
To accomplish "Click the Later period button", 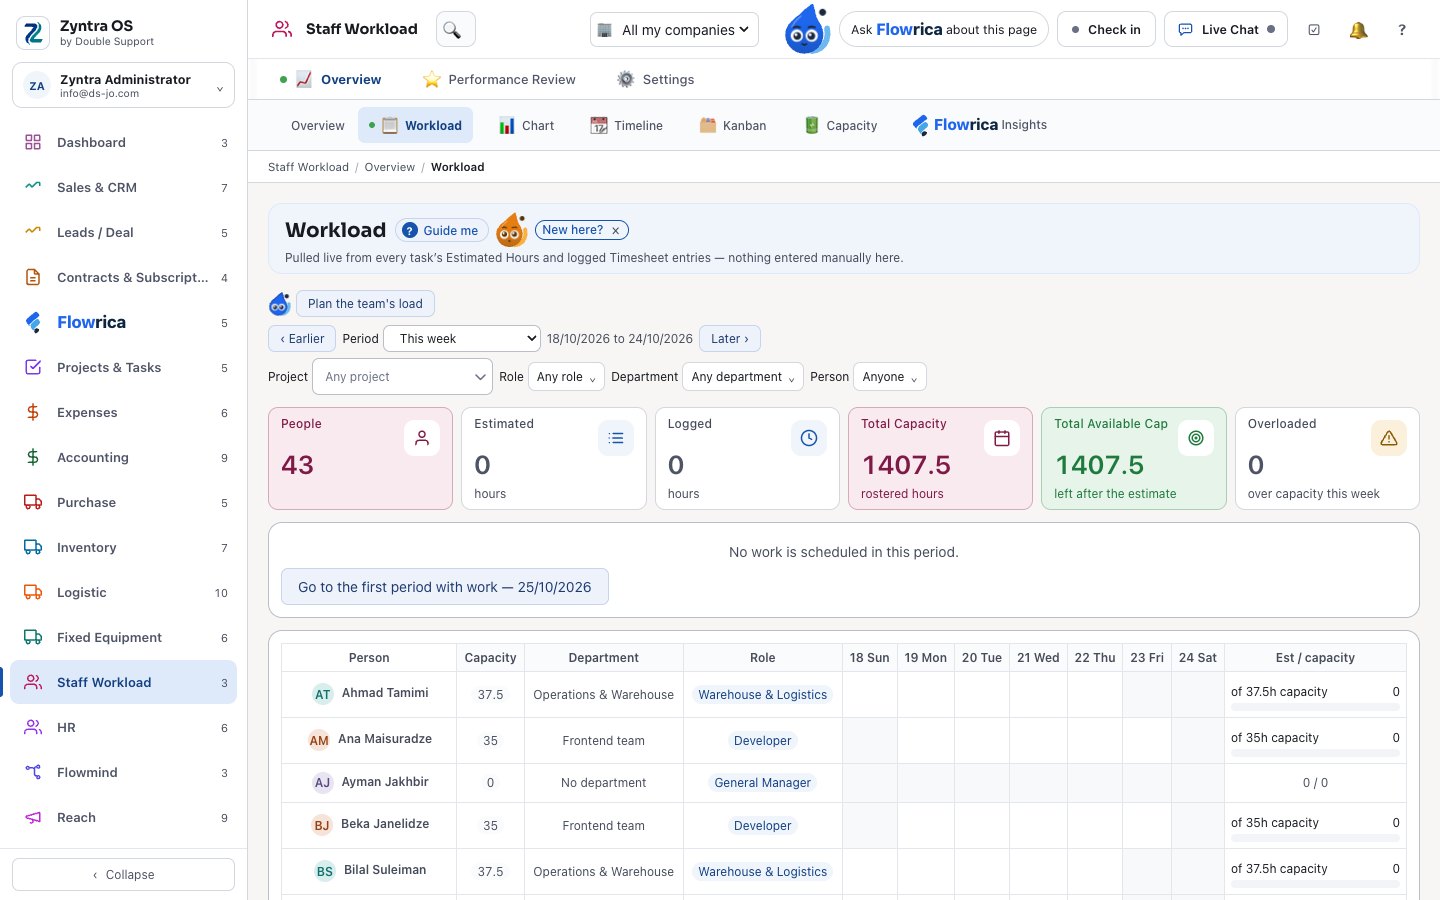I will point(730,339).
